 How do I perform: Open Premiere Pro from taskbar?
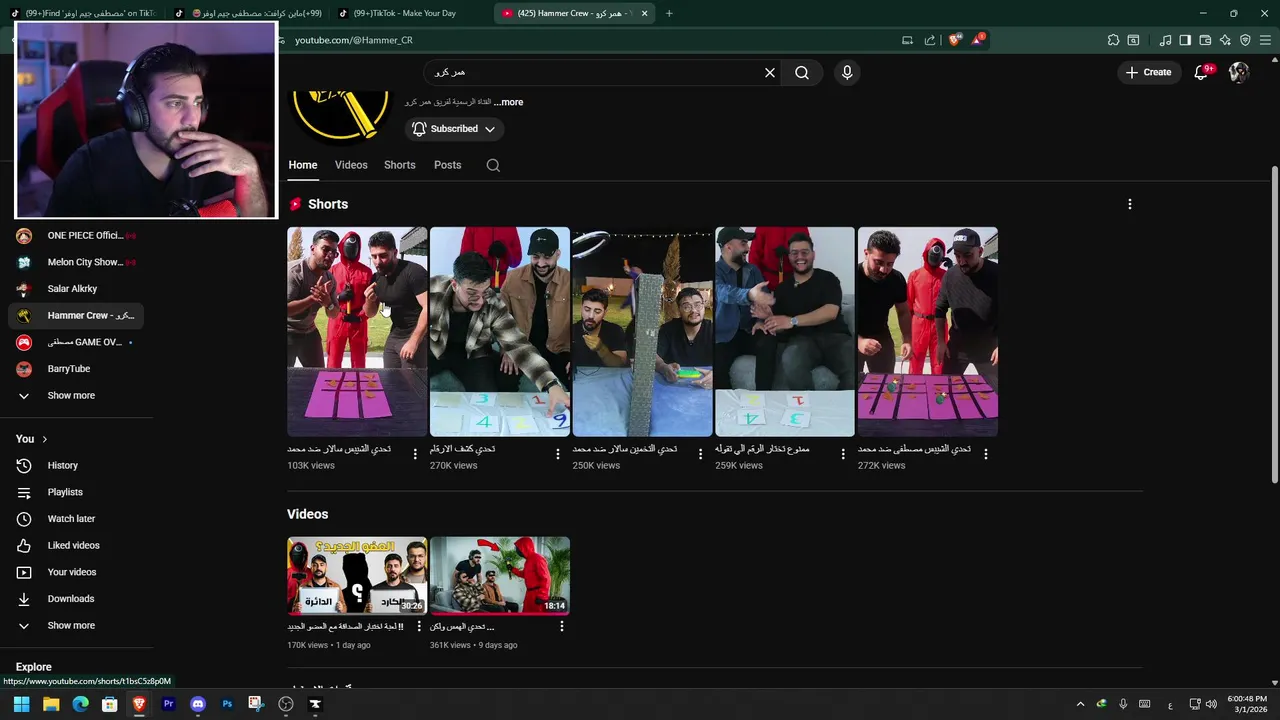(x=168, y=704)
